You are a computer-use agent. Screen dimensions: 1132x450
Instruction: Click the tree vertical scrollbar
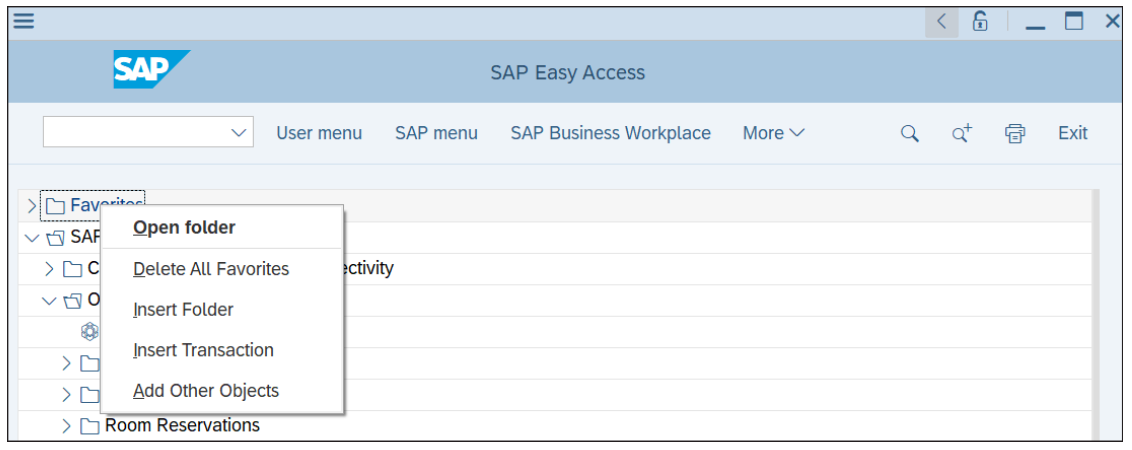coord(1095,314)
